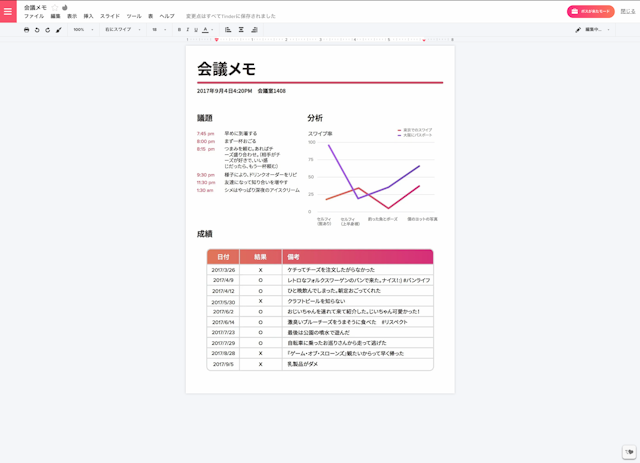Open the スライド menu
Image resolution: width=640 pixels, height=463 pixels.
point(110,16)
